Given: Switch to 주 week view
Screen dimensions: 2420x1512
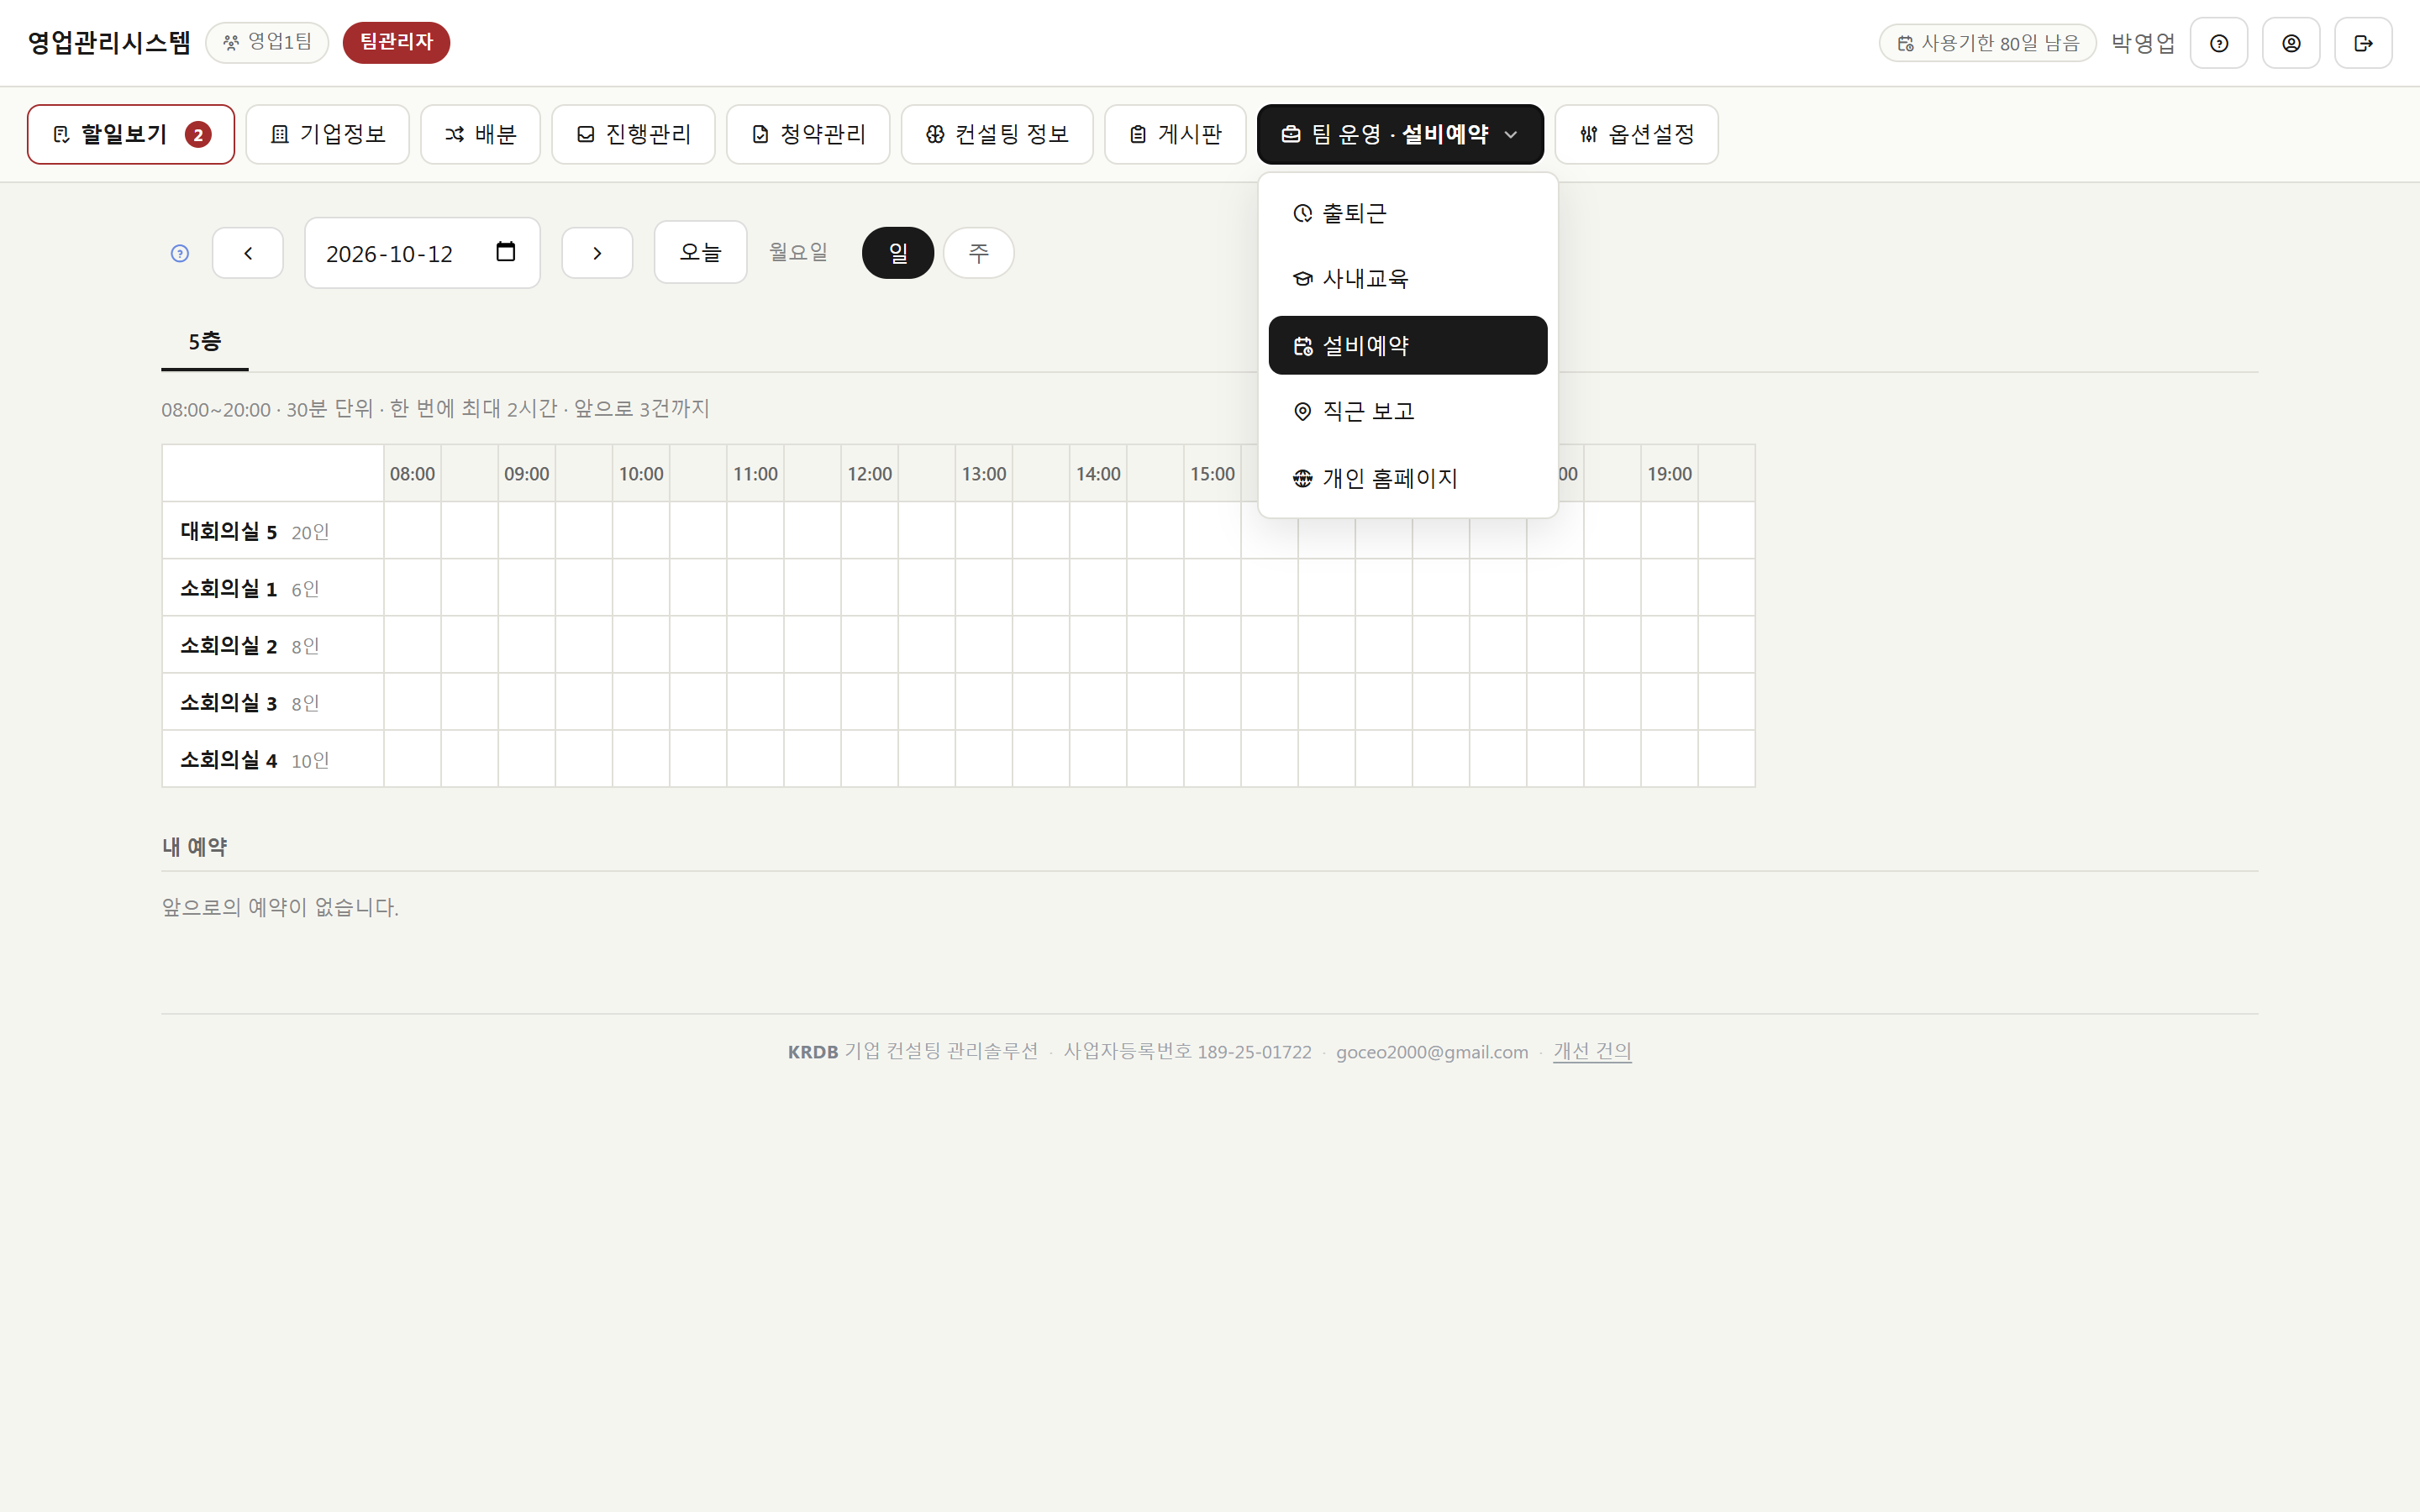Looking at the screenshot, I should pos(978,253).
